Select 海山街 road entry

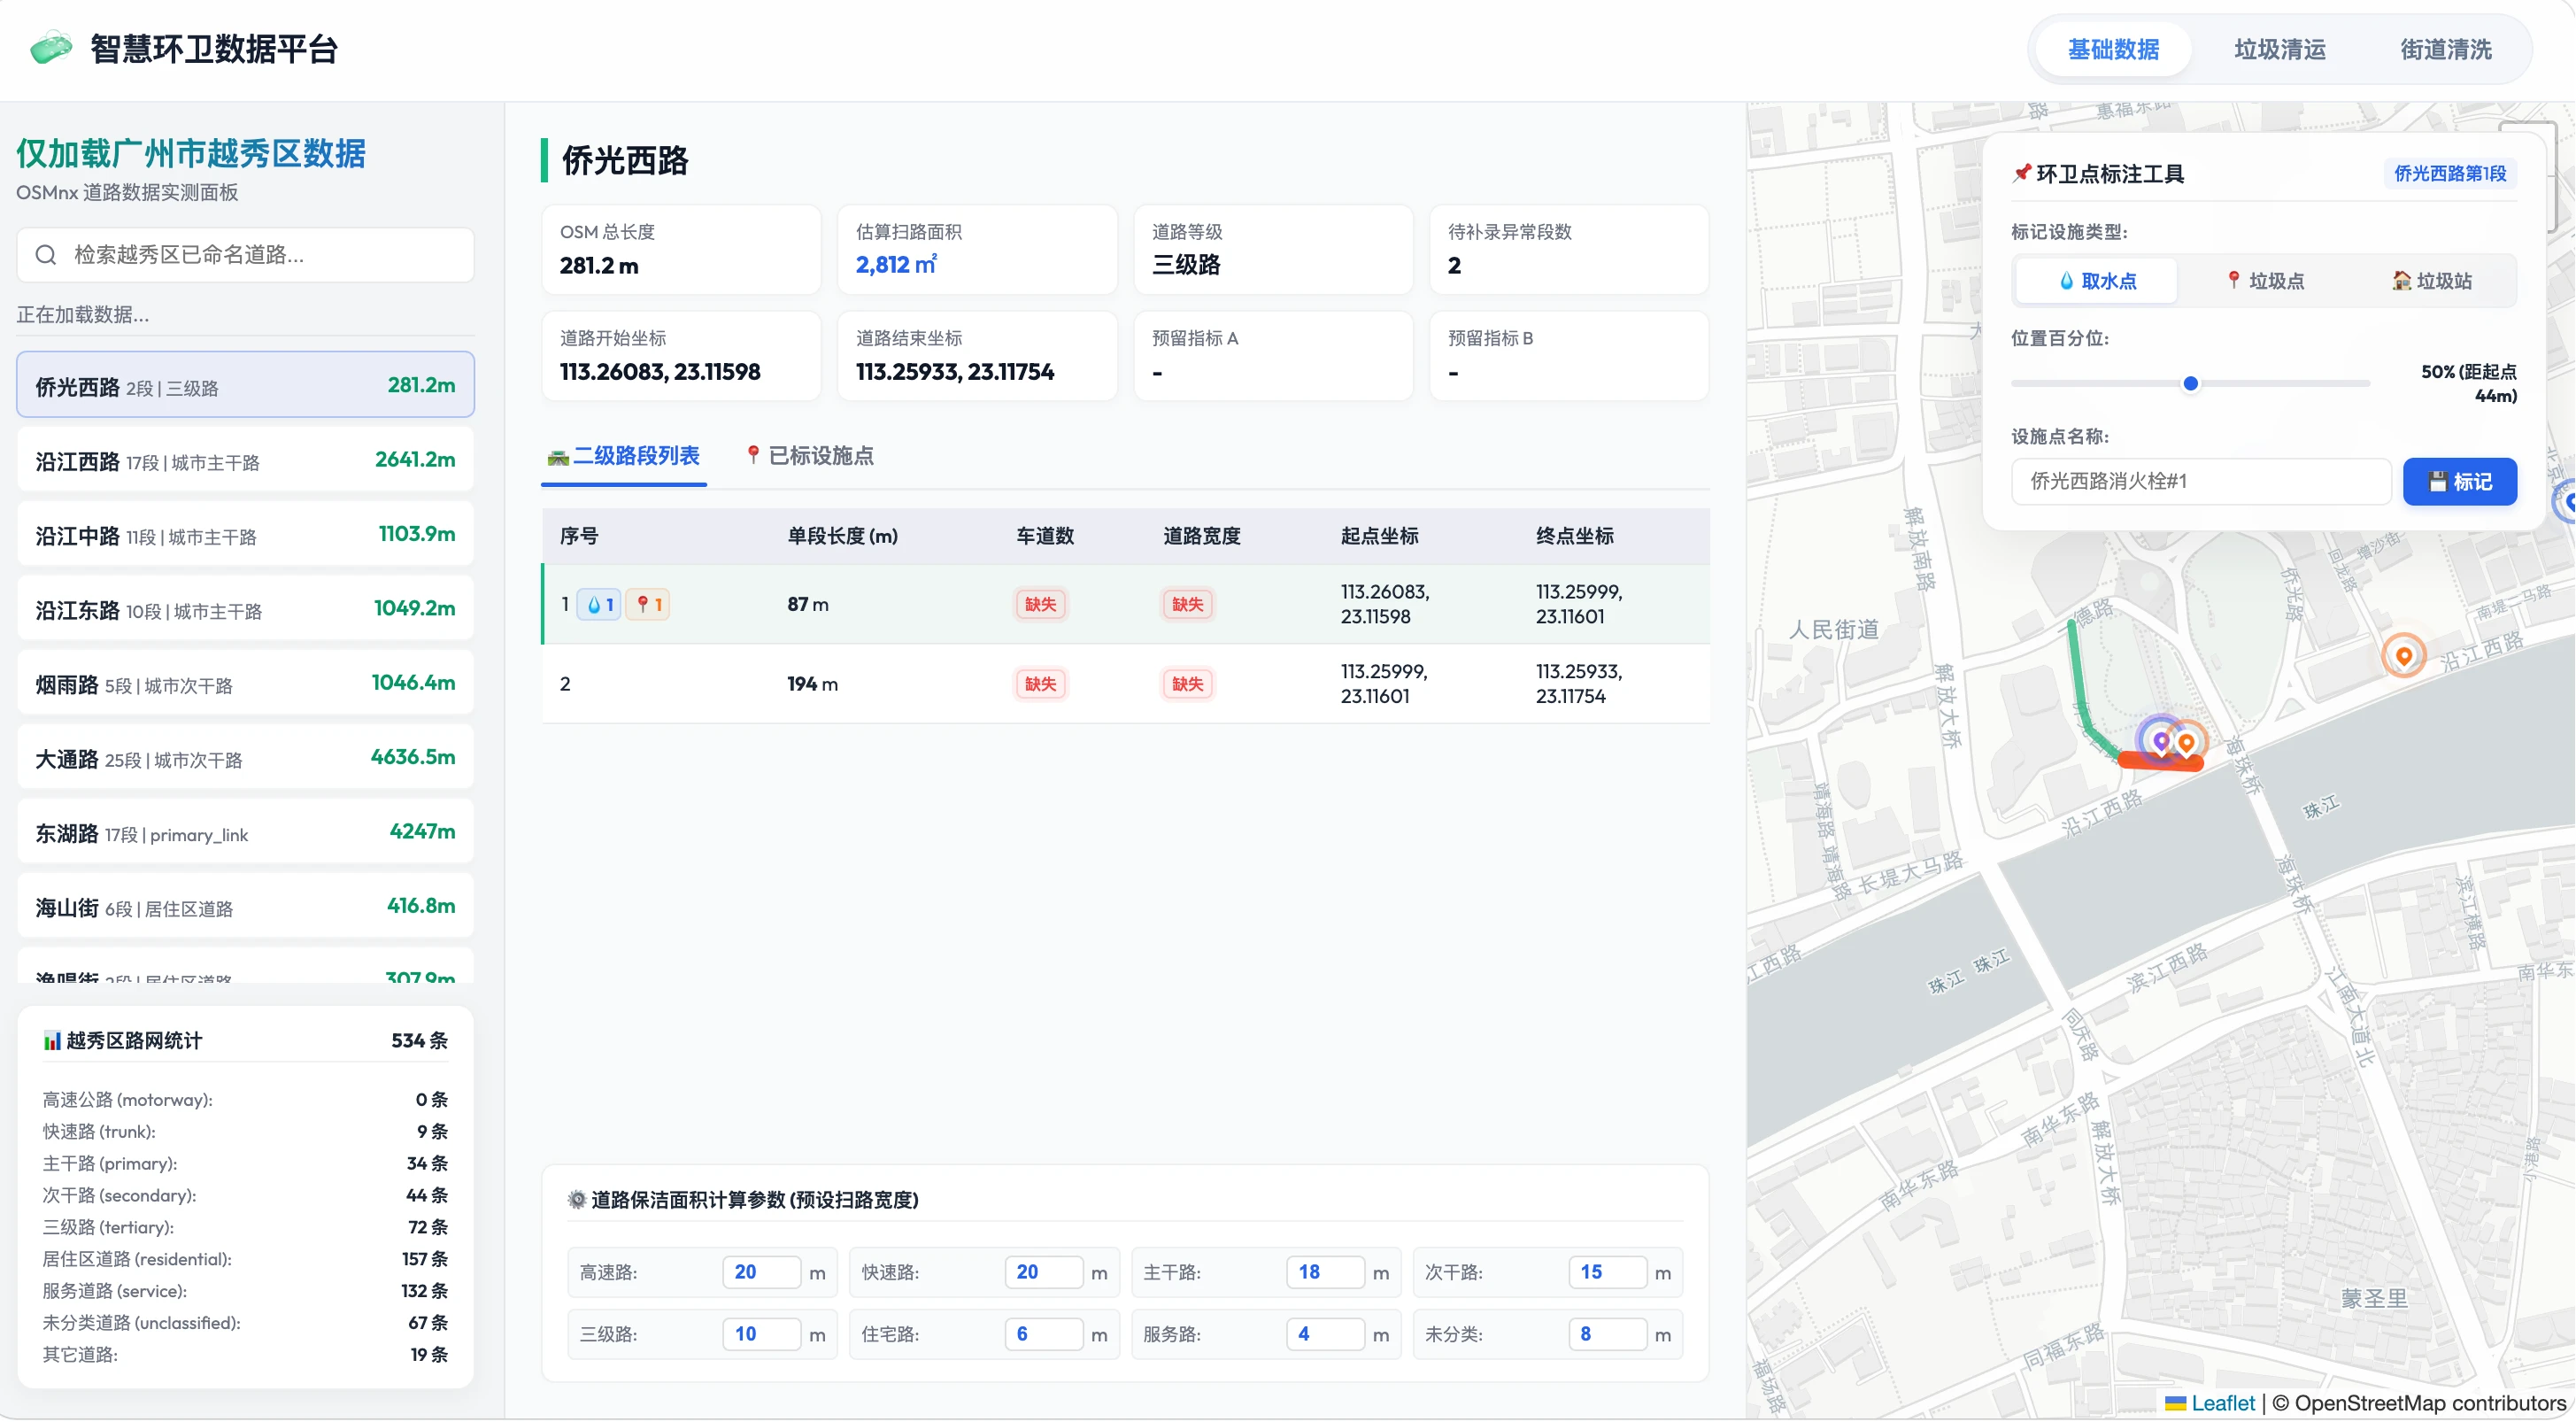point(245,907)
